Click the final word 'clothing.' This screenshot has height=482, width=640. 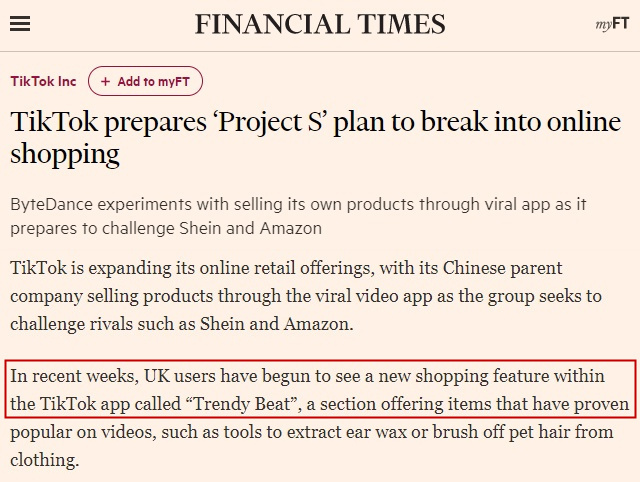[44, 460]
